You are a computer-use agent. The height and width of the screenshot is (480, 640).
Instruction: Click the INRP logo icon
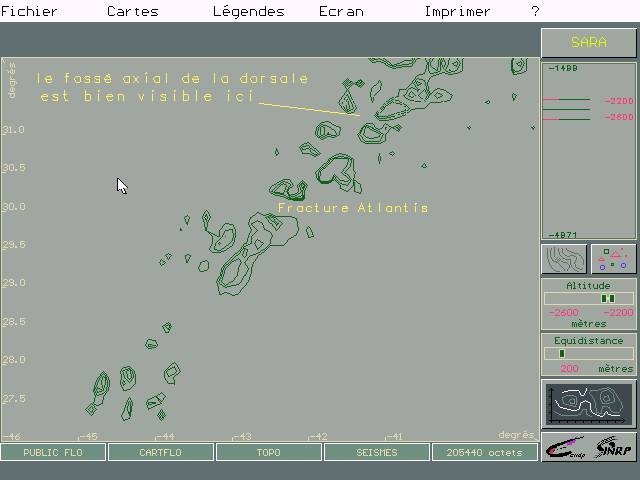pyautogui.click(x=613, y=446)
